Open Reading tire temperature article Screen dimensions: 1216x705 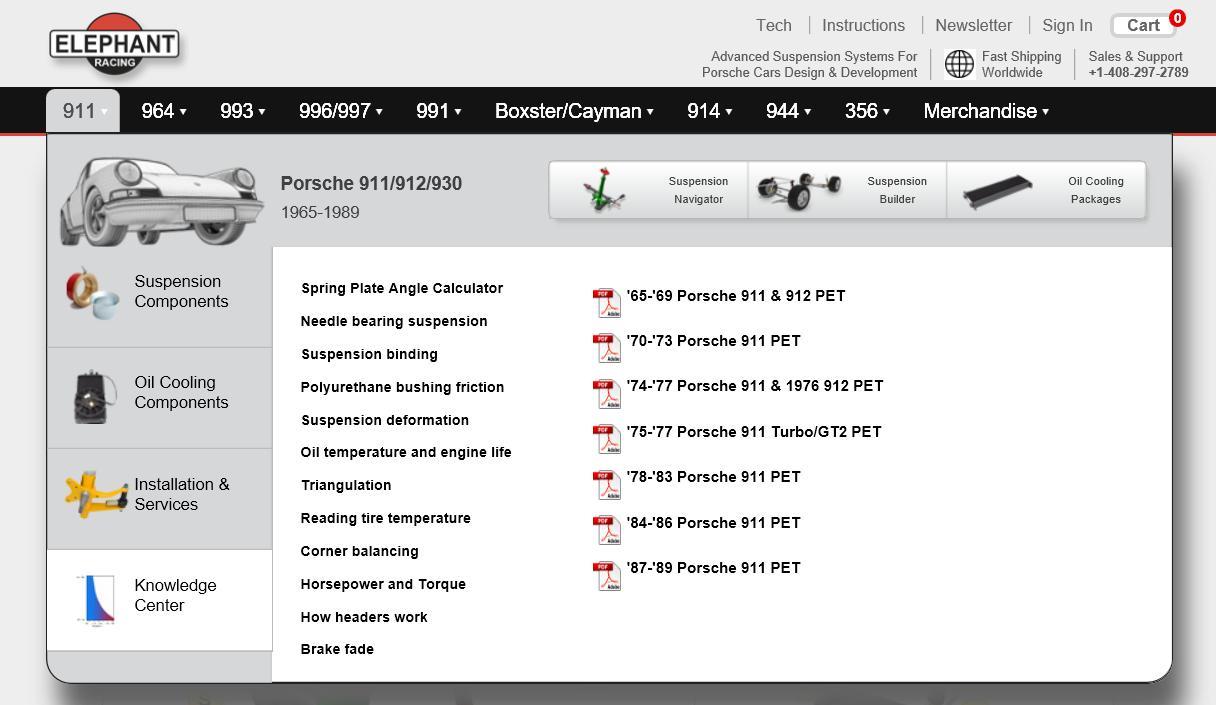(386, 518)
